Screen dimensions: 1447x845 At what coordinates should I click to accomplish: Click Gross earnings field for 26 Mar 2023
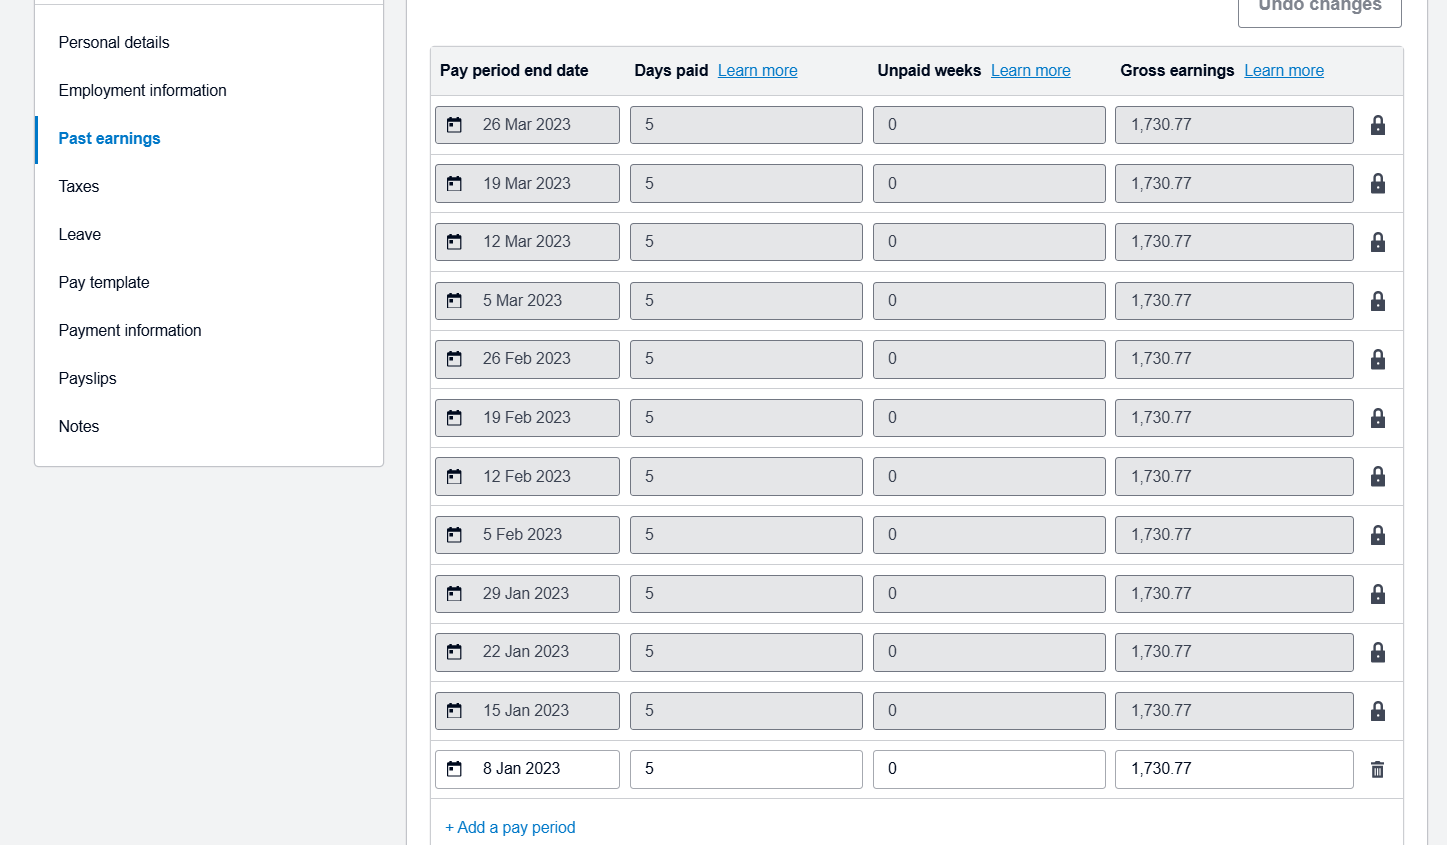point(1234,125)
